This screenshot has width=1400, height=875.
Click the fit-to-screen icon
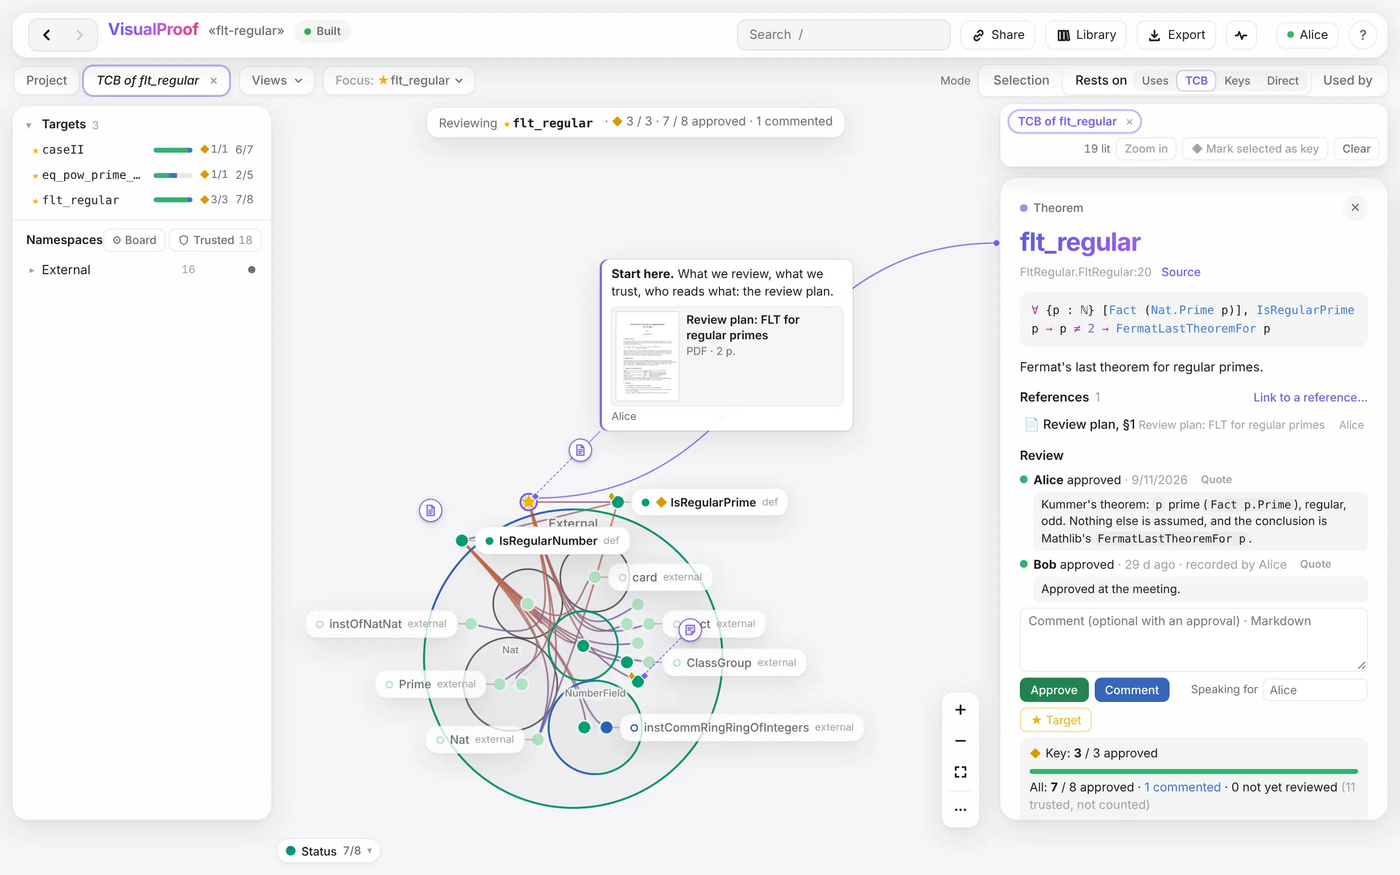[960, 772]
